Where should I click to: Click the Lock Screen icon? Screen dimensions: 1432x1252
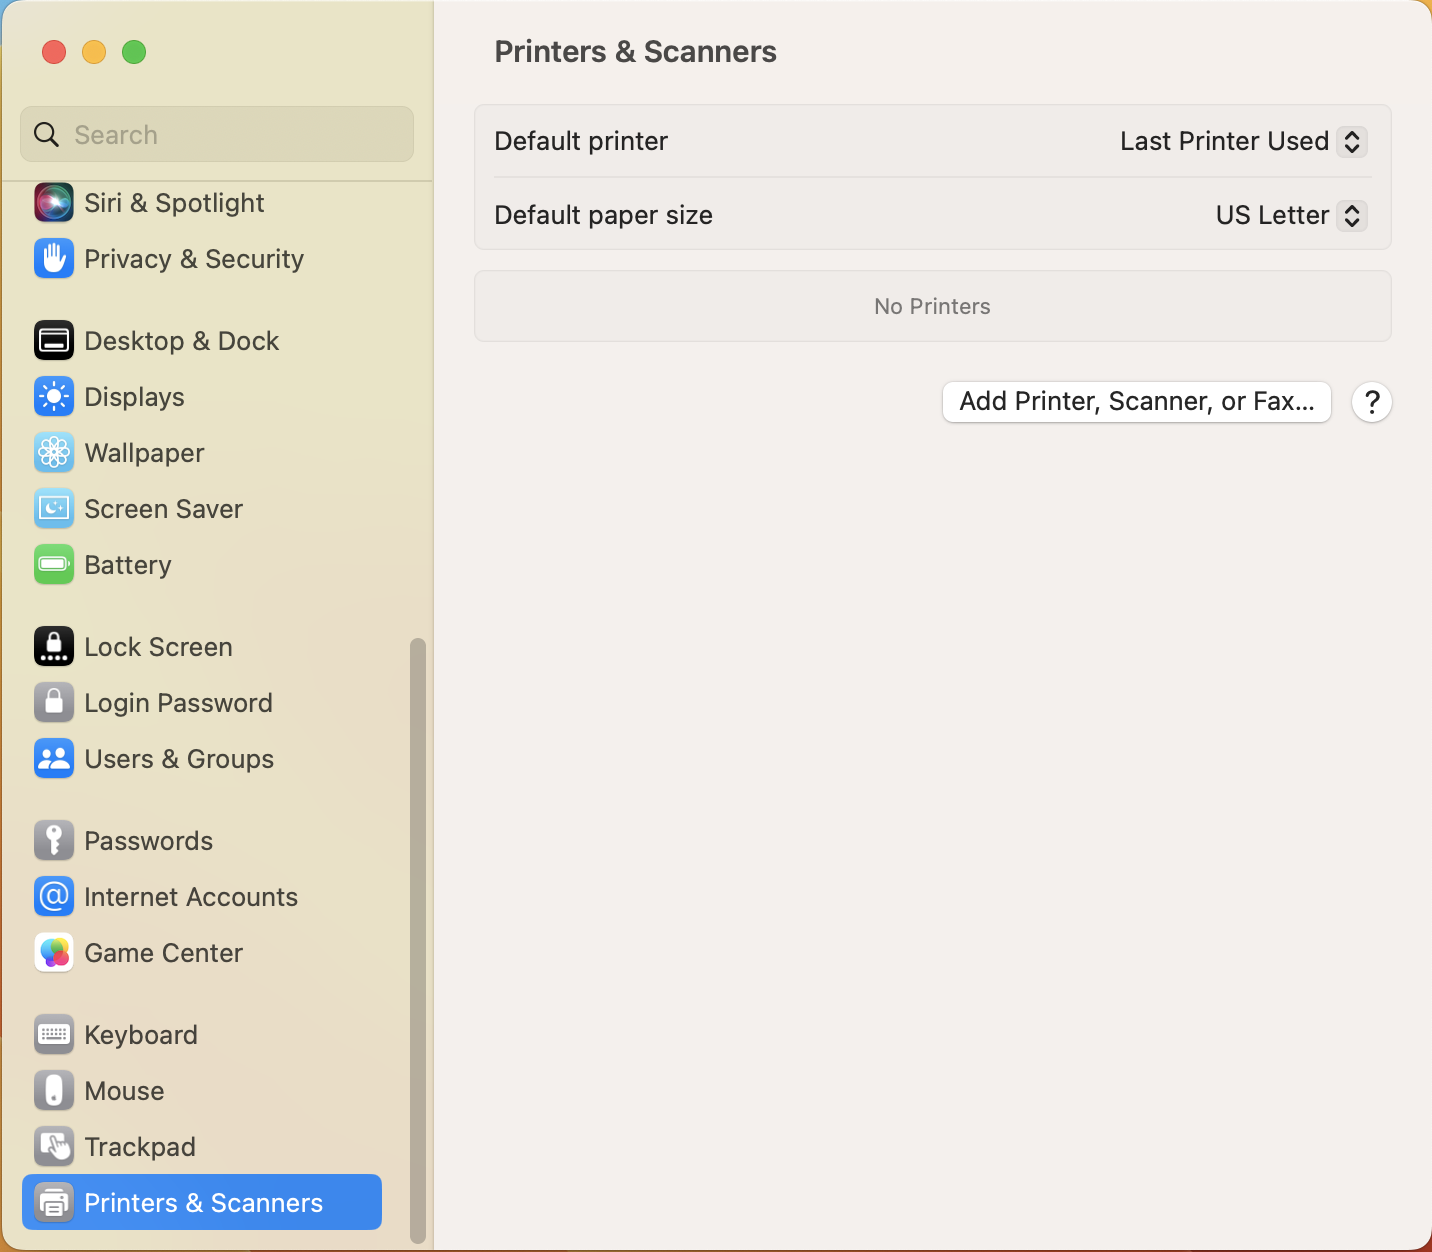click(54, 647)
